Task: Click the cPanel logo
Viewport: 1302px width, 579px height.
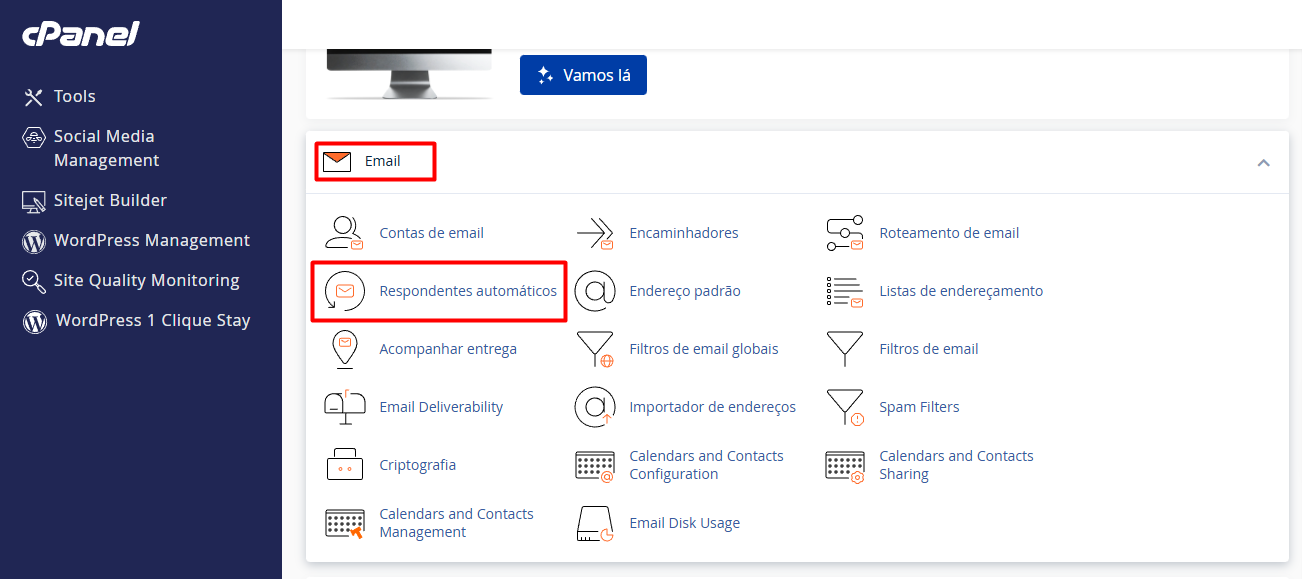Action: click(79, 33)
